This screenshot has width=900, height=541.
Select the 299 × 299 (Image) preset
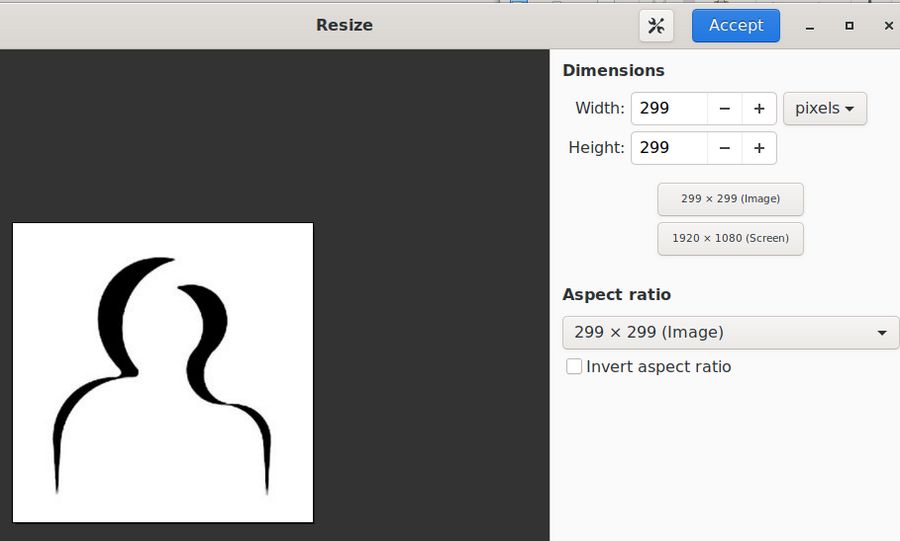[x=730, y=199]
